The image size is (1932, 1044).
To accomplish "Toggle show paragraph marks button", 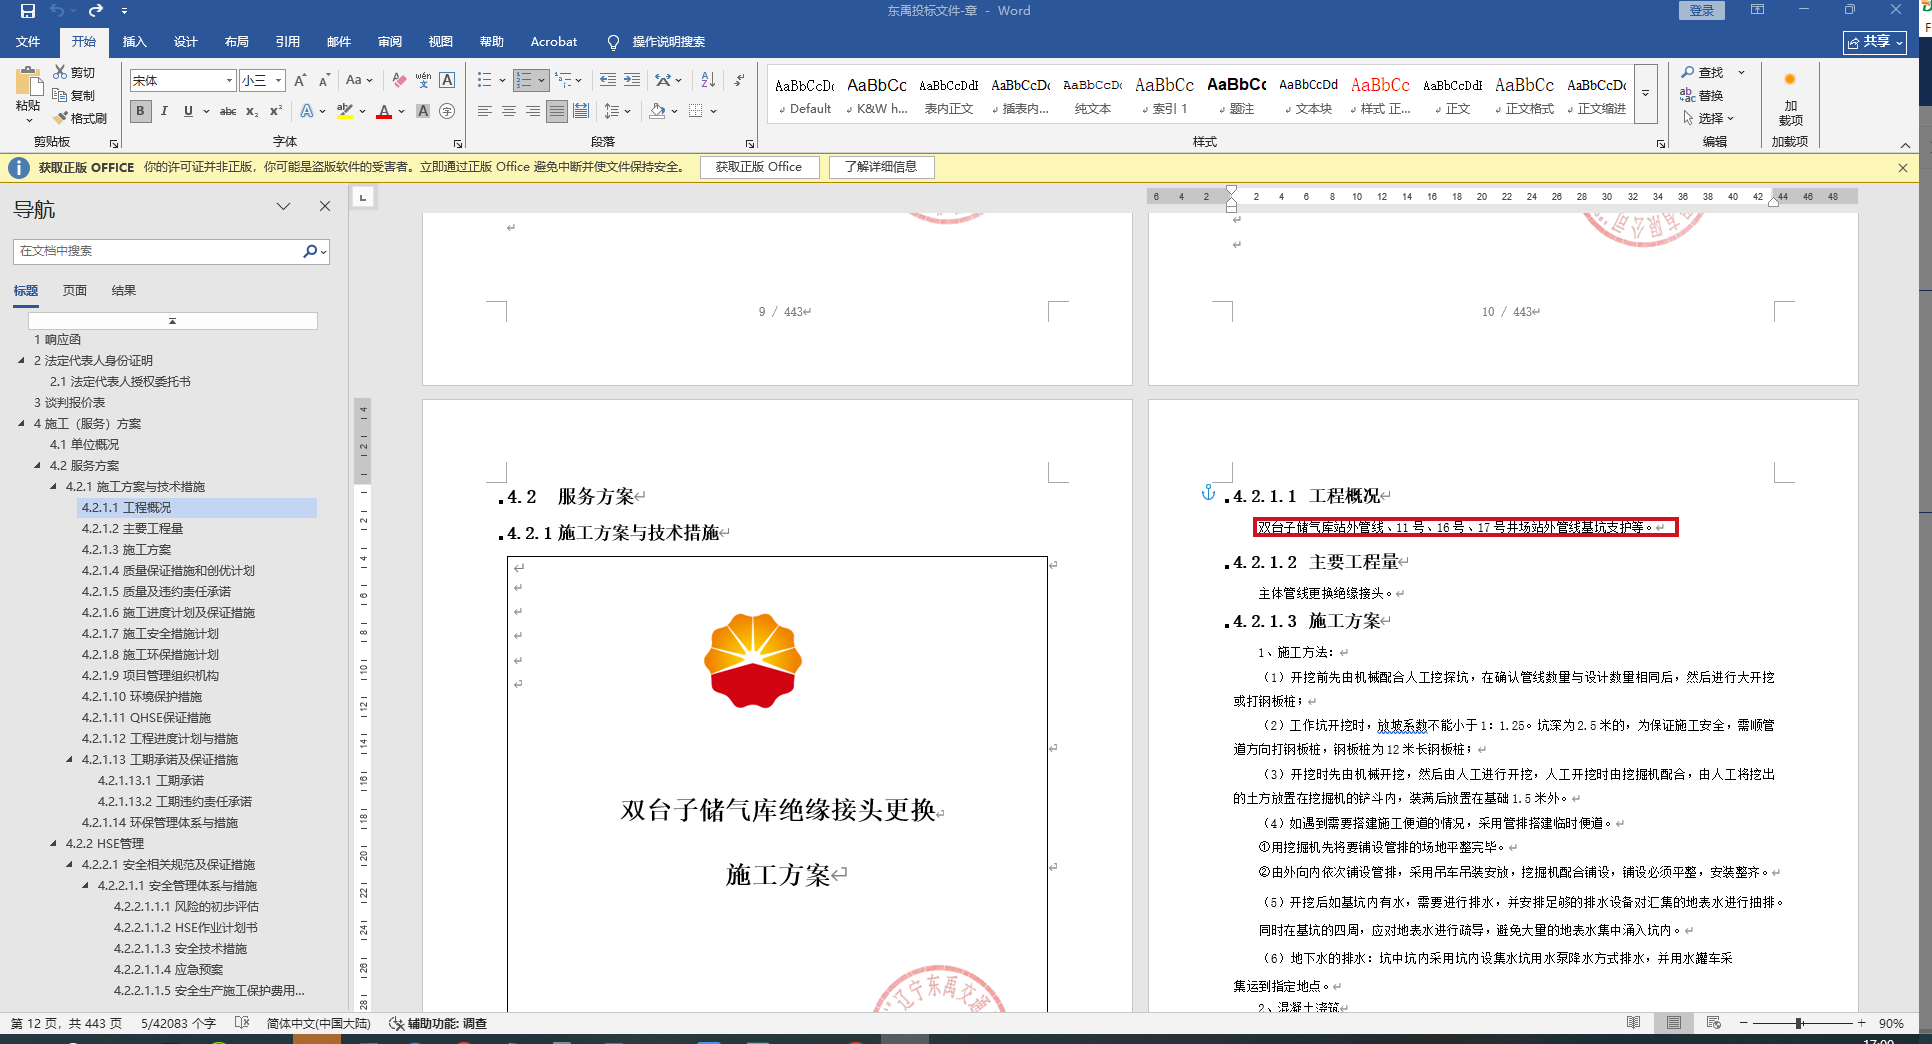I will coord(739,80).
